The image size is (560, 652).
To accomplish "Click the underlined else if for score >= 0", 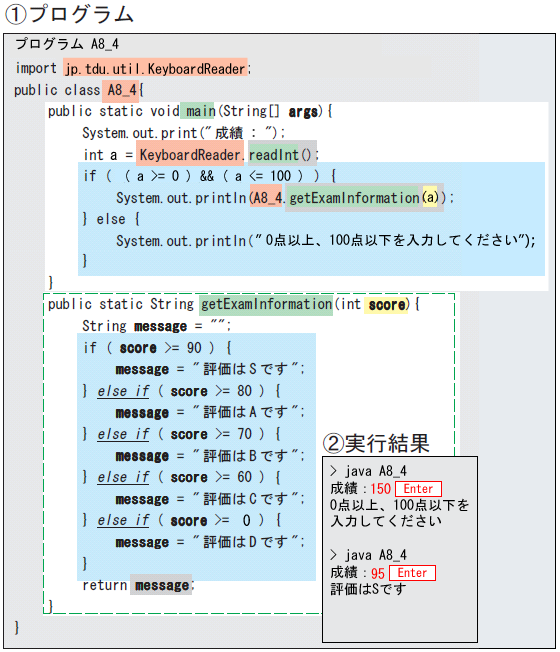I will 123,520.
